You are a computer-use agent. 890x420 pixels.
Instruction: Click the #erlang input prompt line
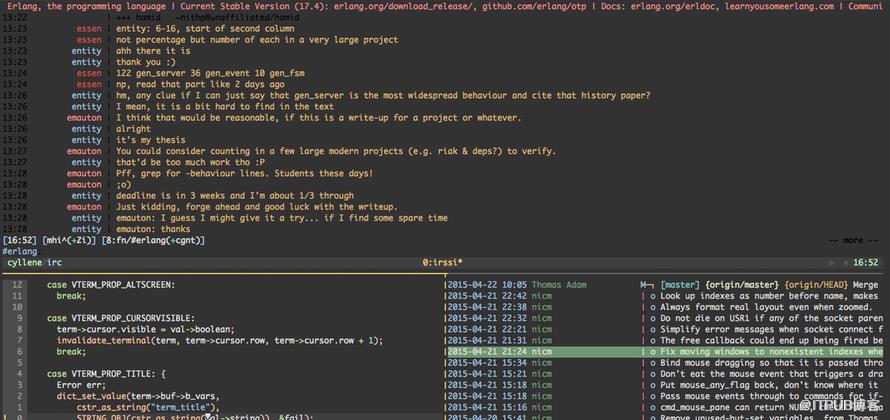point(20,251)
